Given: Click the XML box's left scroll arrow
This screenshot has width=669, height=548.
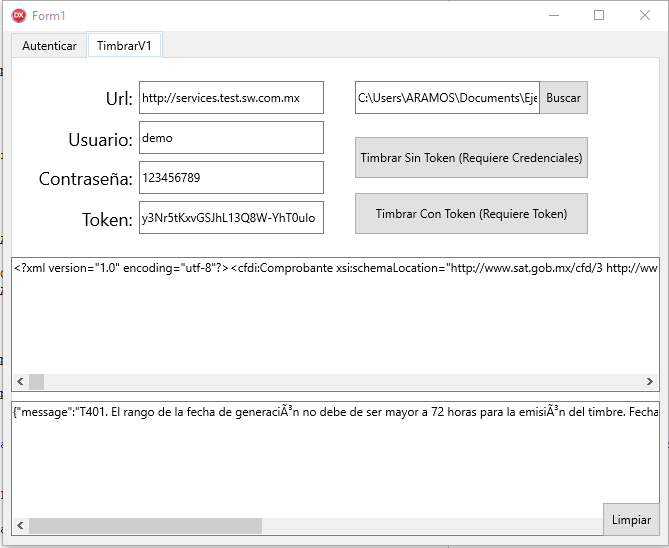Looking at the screenshot, I should click(x=20, y=382).
